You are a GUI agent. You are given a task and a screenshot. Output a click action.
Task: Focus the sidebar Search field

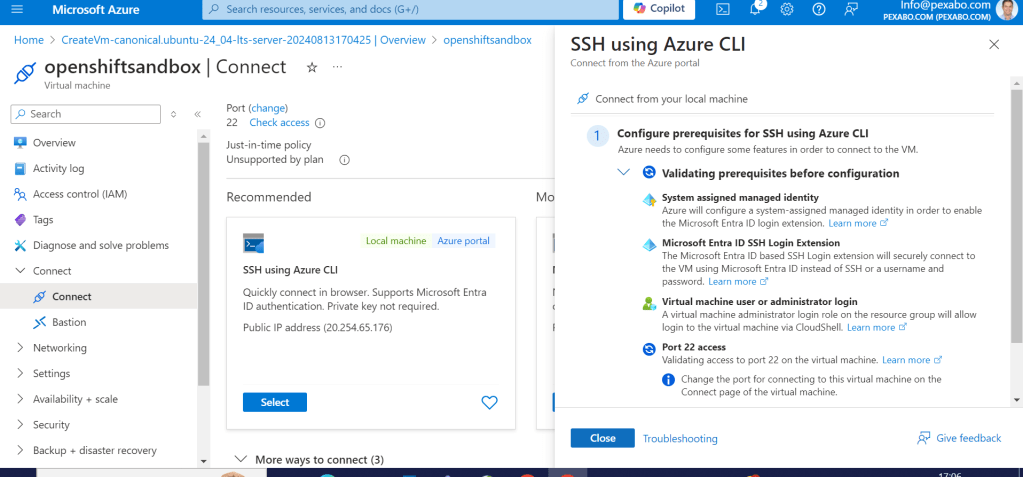point(85,114)
